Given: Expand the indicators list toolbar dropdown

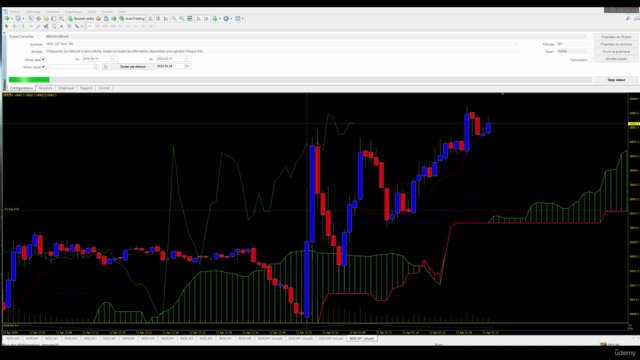Looking at the screenshot, I should [x=220, y=19].
